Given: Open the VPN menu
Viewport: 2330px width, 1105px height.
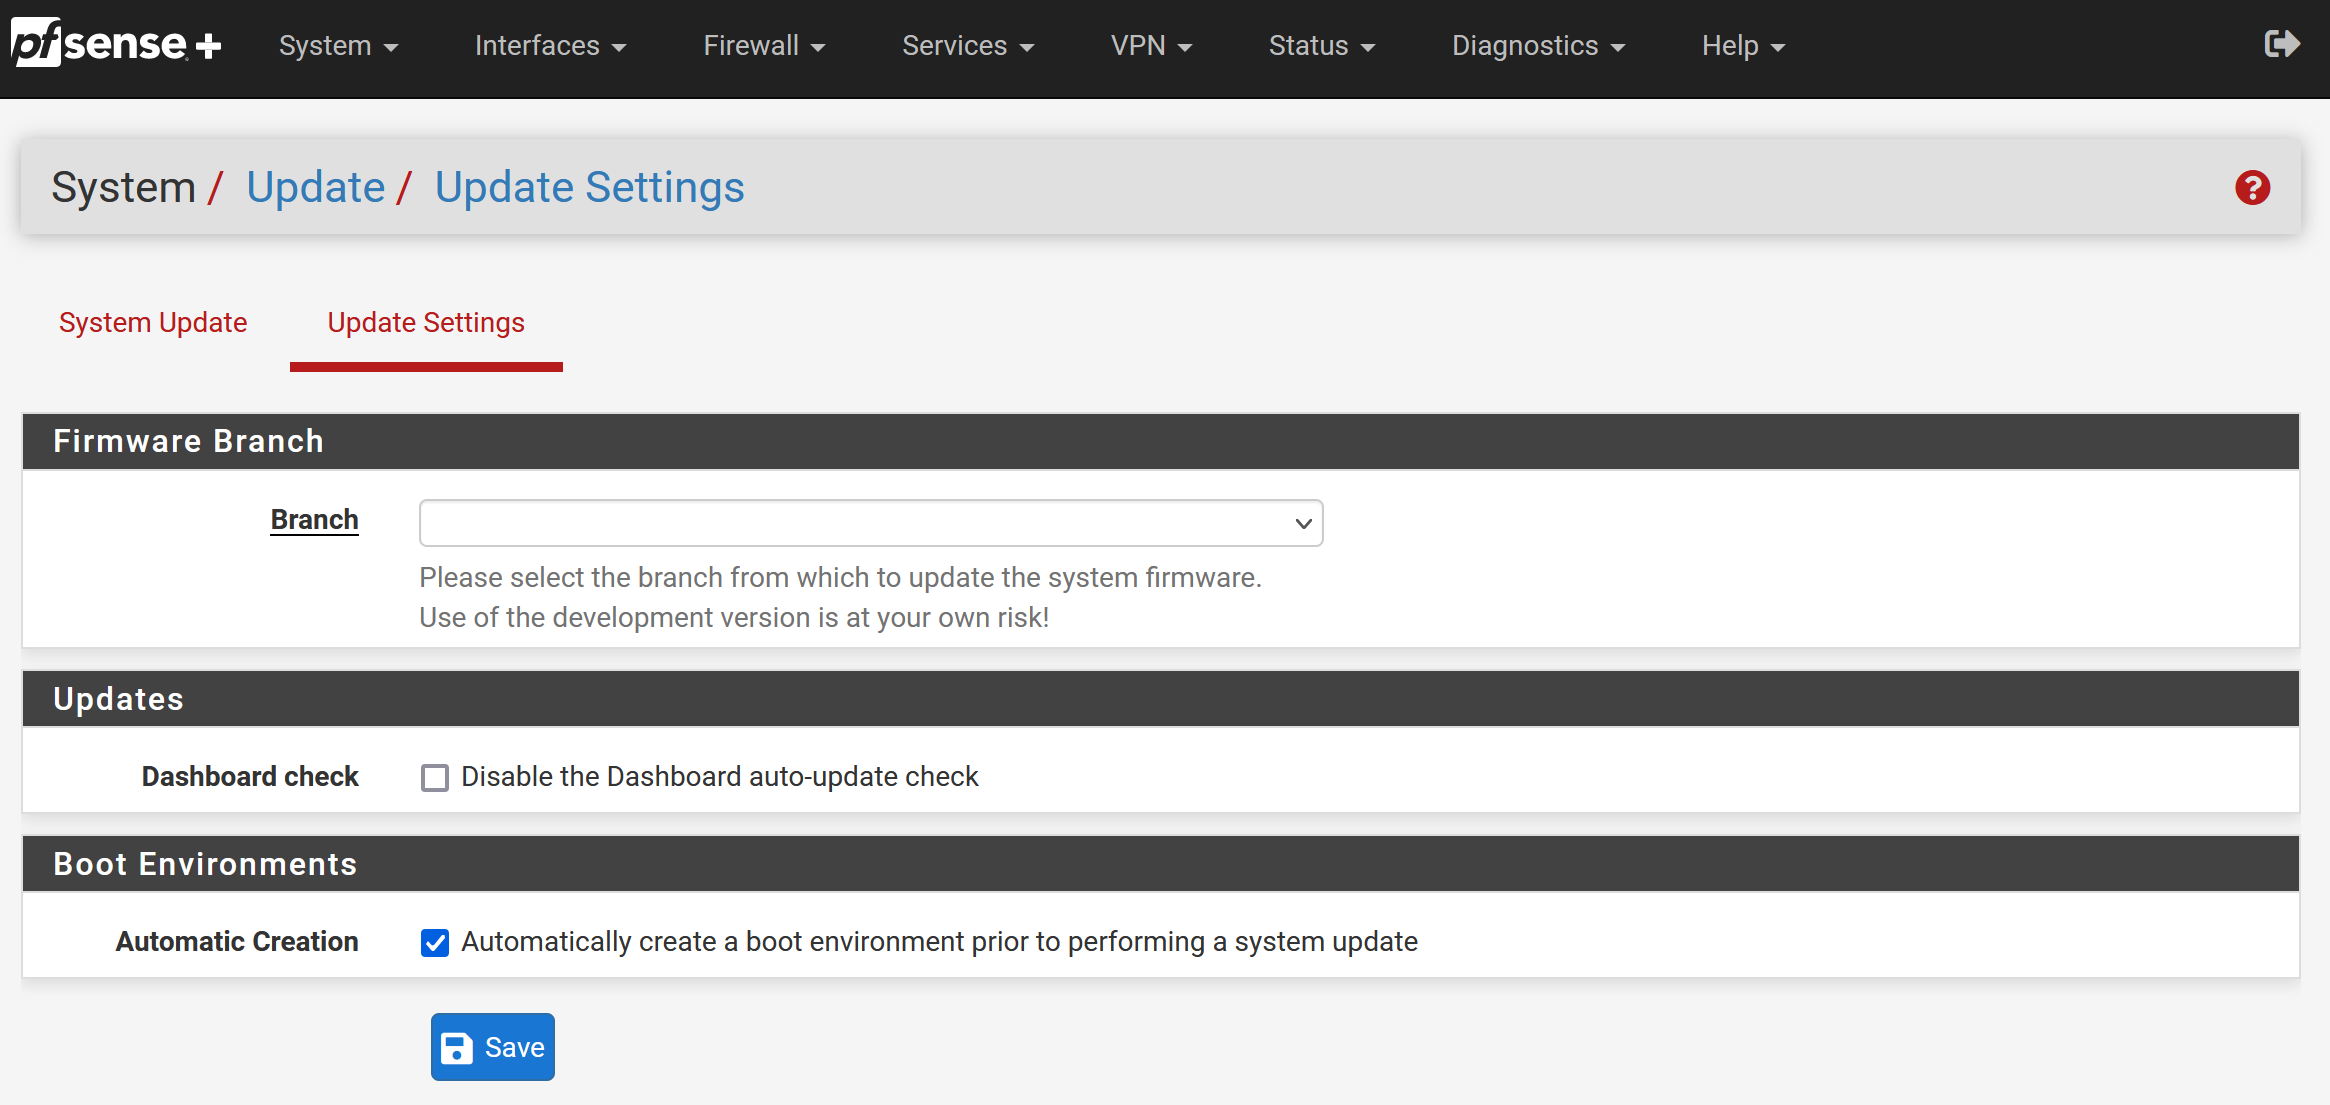Looking at the screenshot, I should tap(1150, 46).
